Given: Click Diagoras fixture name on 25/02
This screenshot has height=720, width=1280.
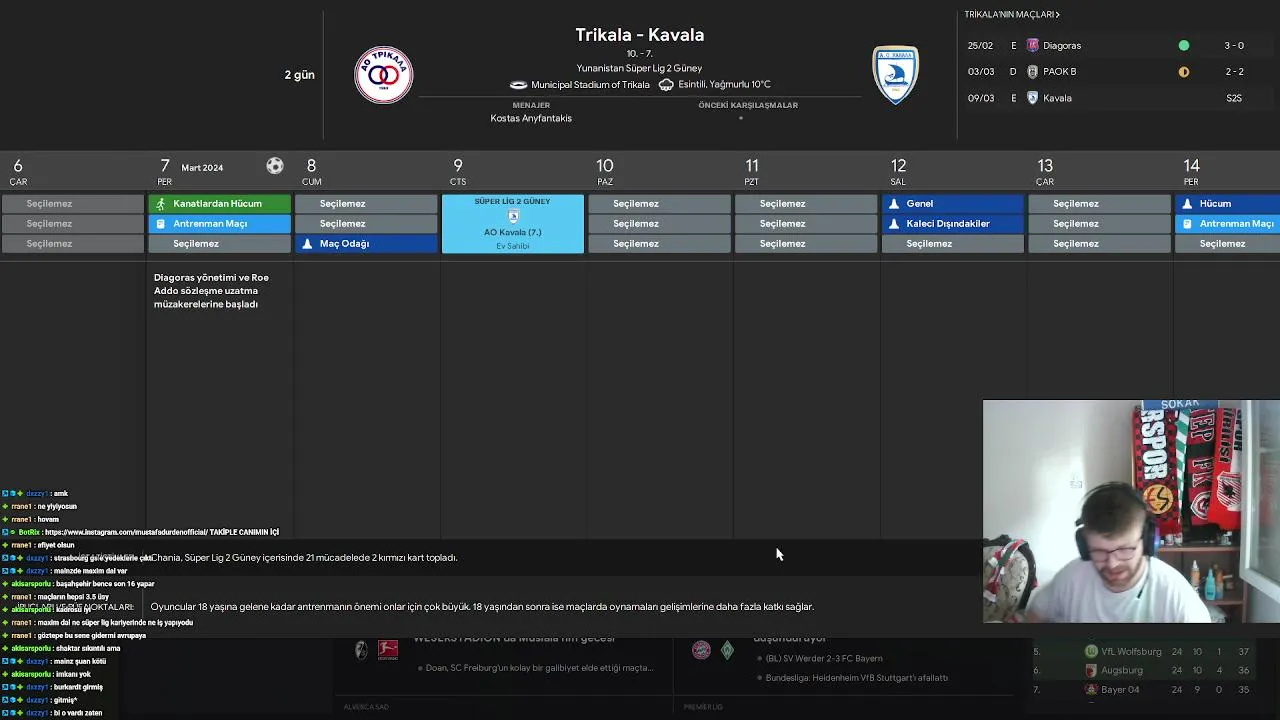Looking at the screenshot, I should pos(1062,45).
